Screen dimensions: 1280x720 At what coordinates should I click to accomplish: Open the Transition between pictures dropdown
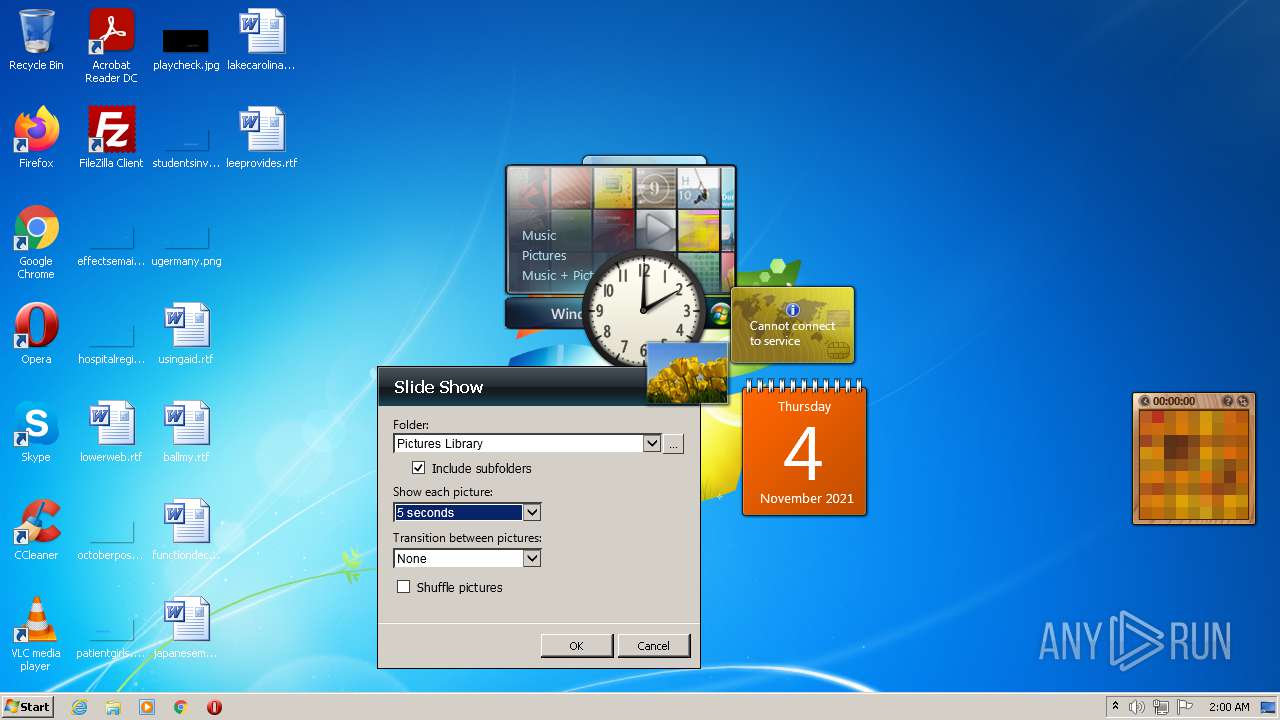click(532, 558)
